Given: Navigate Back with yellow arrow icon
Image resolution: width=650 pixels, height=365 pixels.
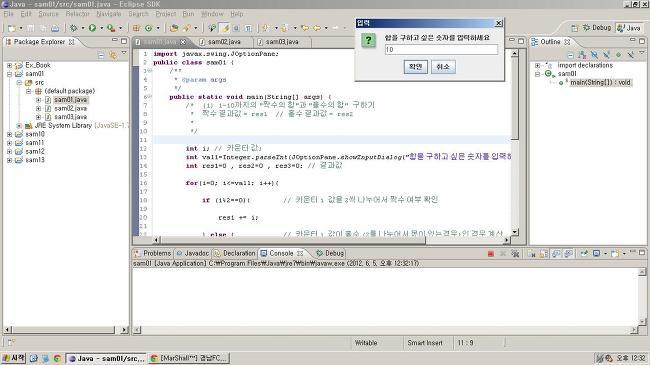Looking at the screenshot, I should coord(317,28).
